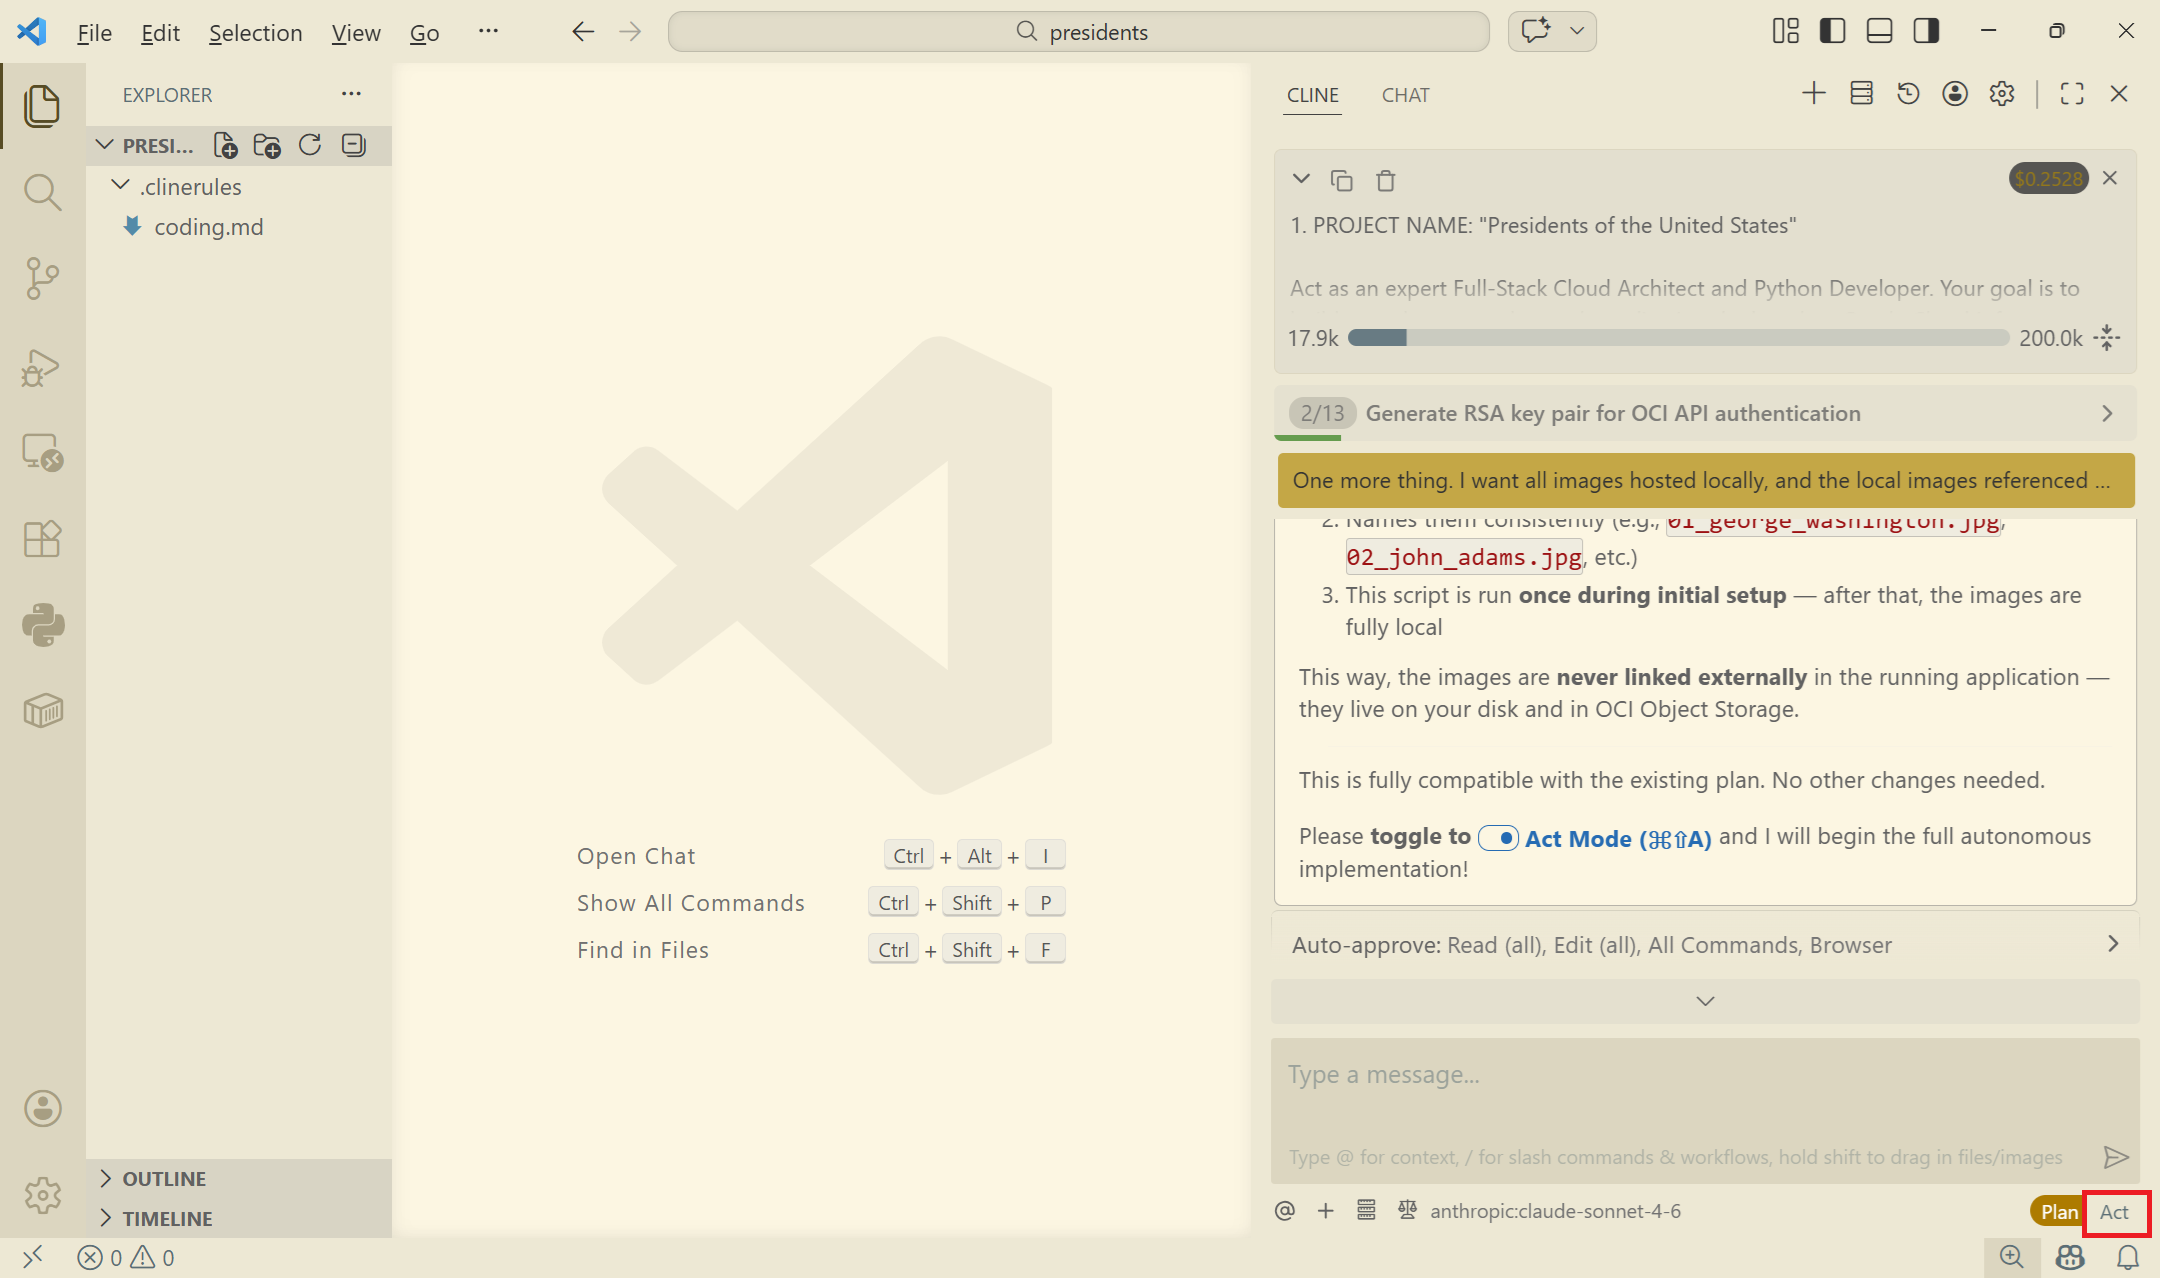
Task: Open the Extensions view in activity bar
Action: pyautogui.click(x=42, y=539)
